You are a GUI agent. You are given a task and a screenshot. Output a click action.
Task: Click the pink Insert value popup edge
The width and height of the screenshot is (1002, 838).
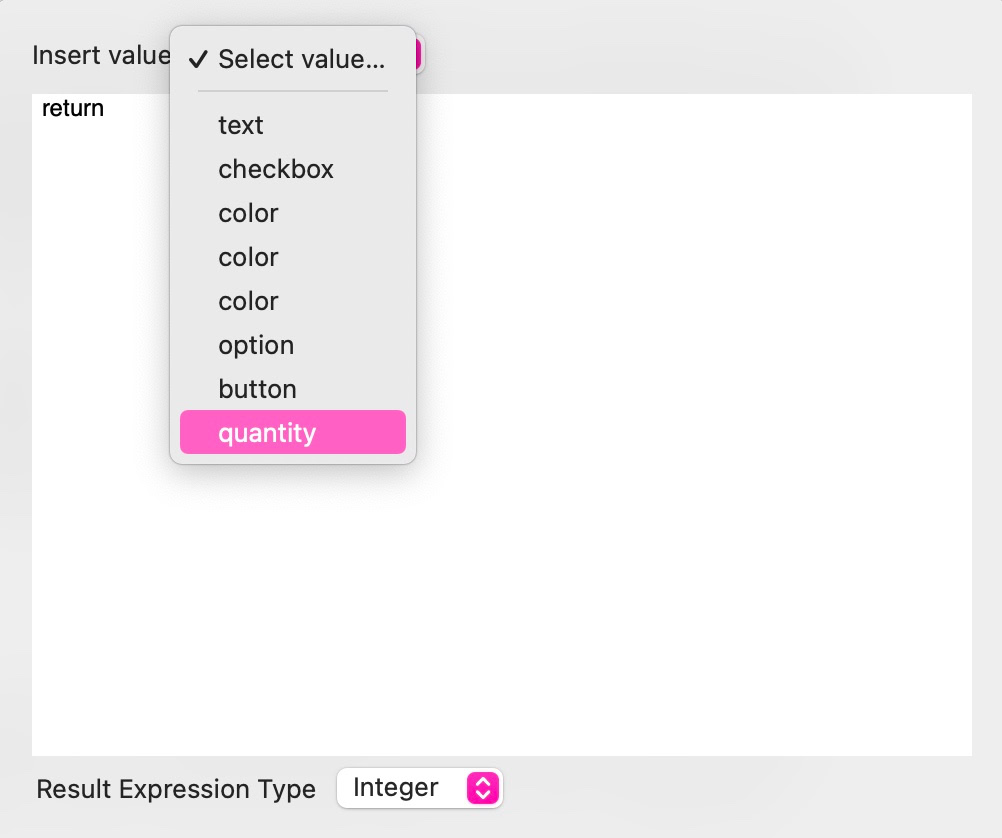(x=421, y=54)
